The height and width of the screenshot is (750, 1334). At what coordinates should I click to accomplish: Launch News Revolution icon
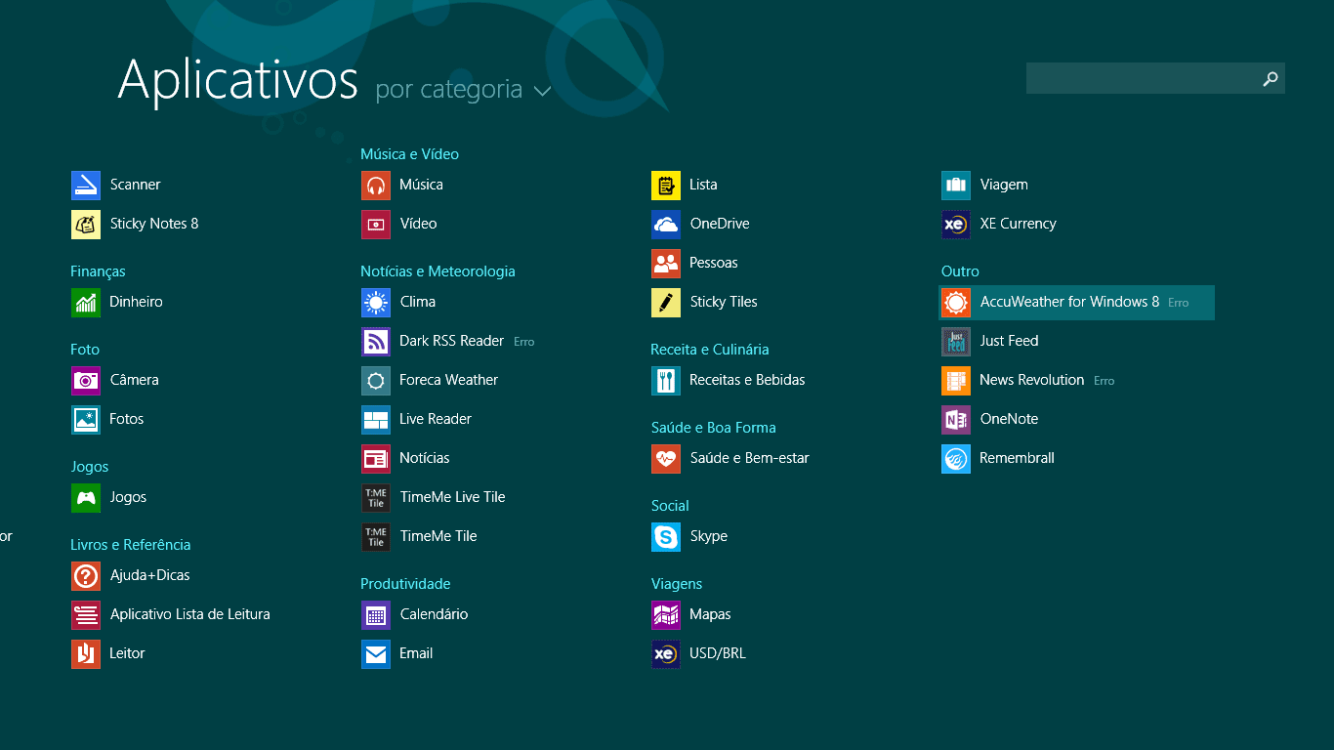(x=956, y=380)
